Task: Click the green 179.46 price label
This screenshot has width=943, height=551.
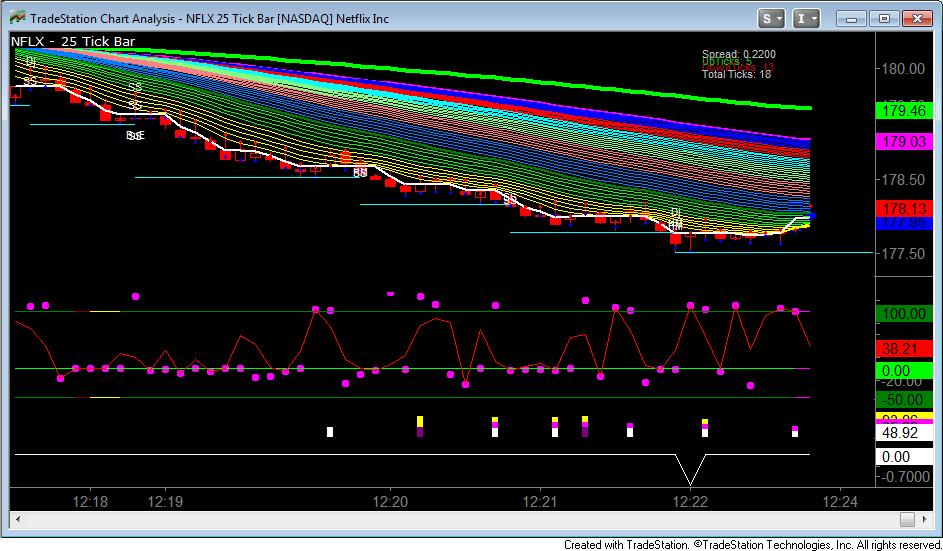Action: click(904, 111)
